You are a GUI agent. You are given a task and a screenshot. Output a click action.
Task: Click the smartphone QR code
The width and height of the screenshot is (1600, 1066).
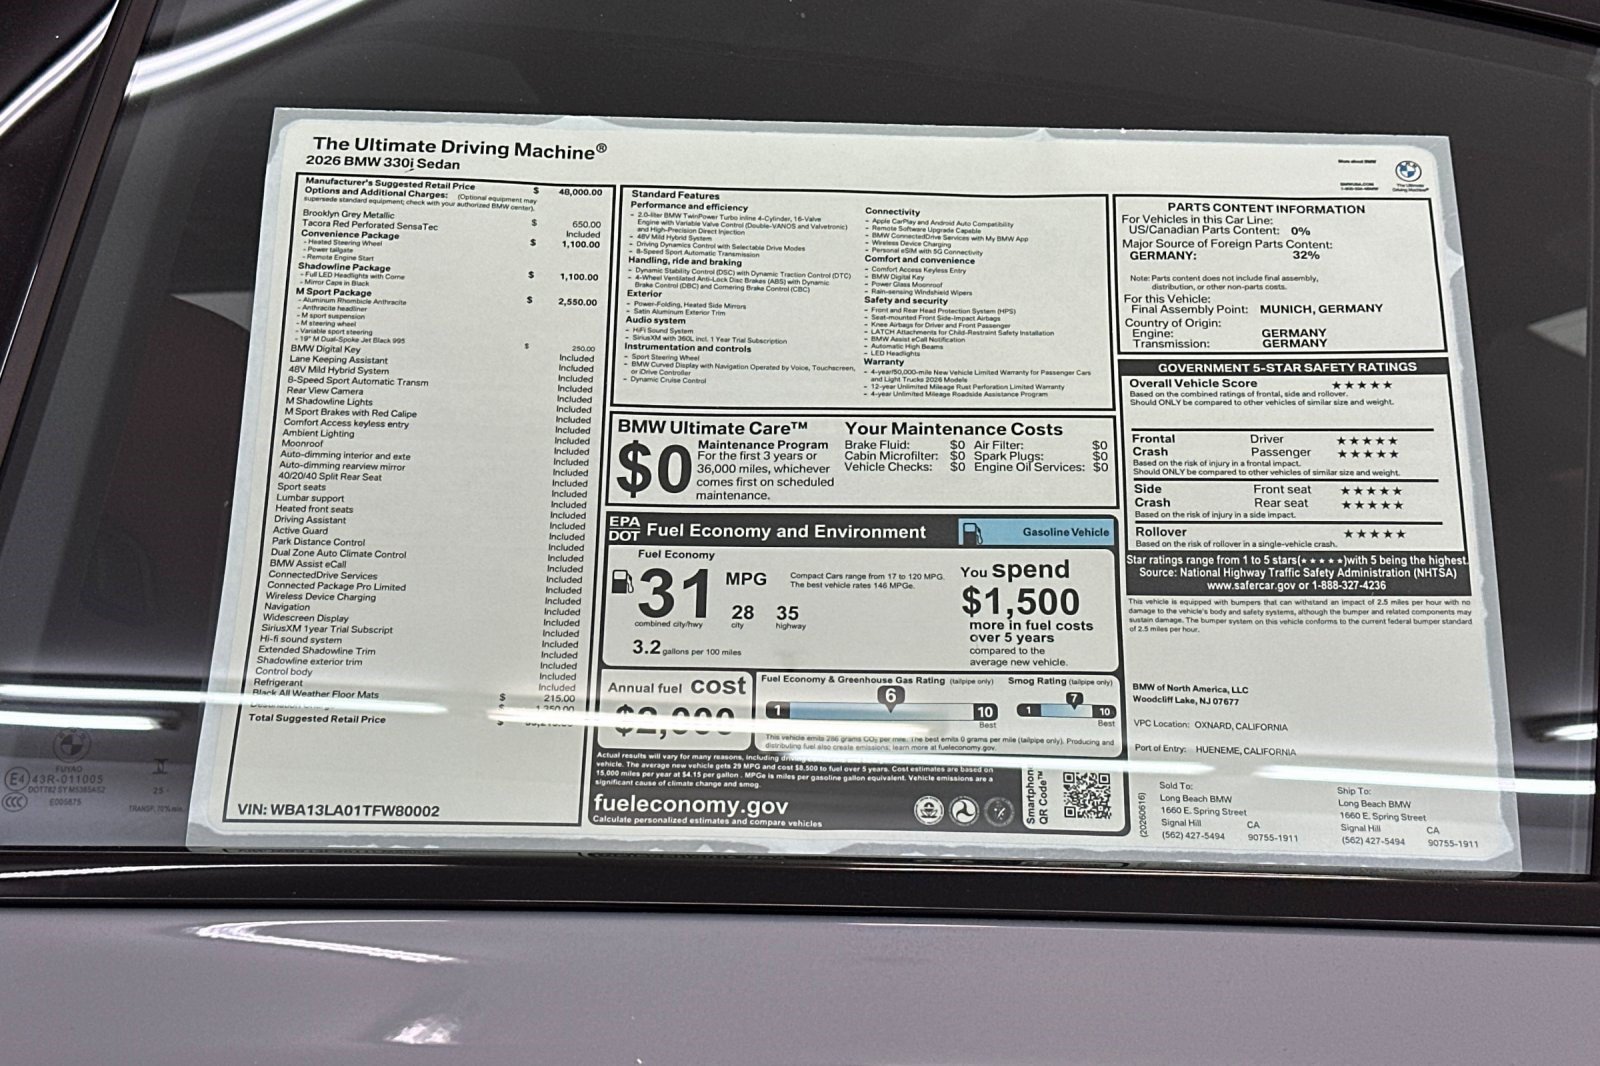(x=1086, y=795)
